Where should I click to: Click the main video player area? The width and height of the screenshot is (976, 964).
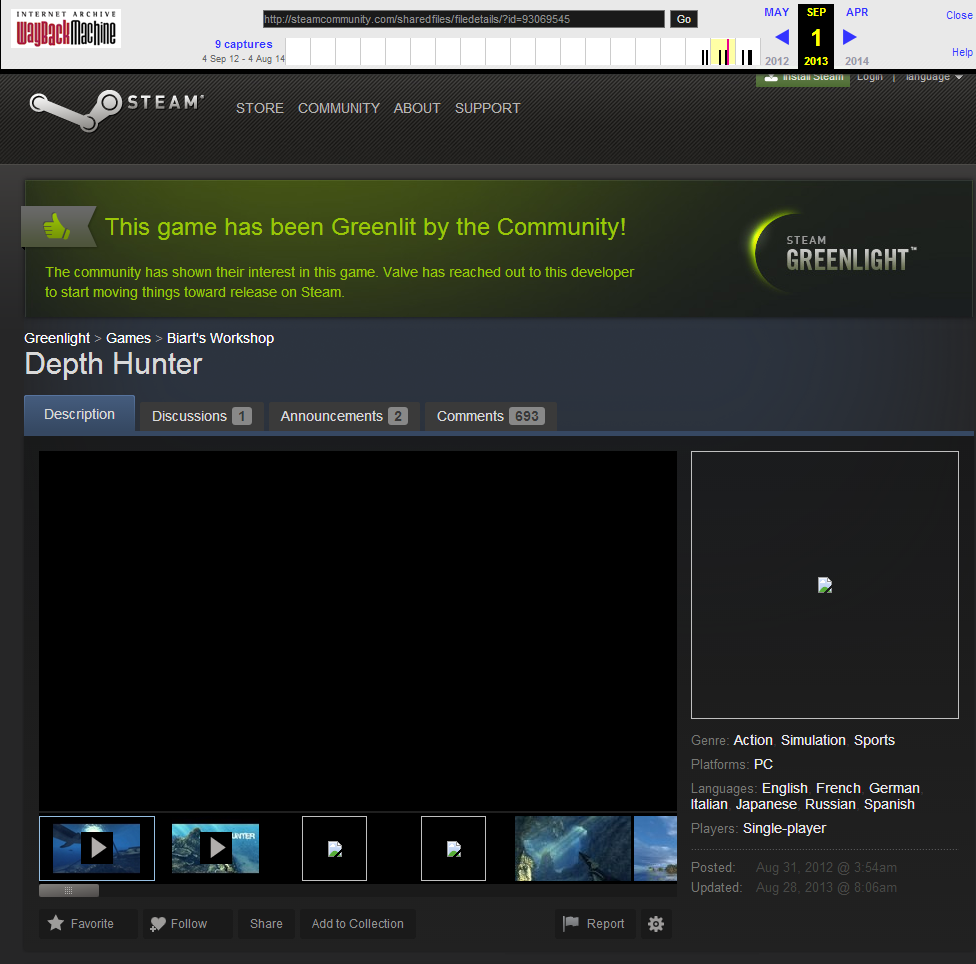tap(358, 631)
